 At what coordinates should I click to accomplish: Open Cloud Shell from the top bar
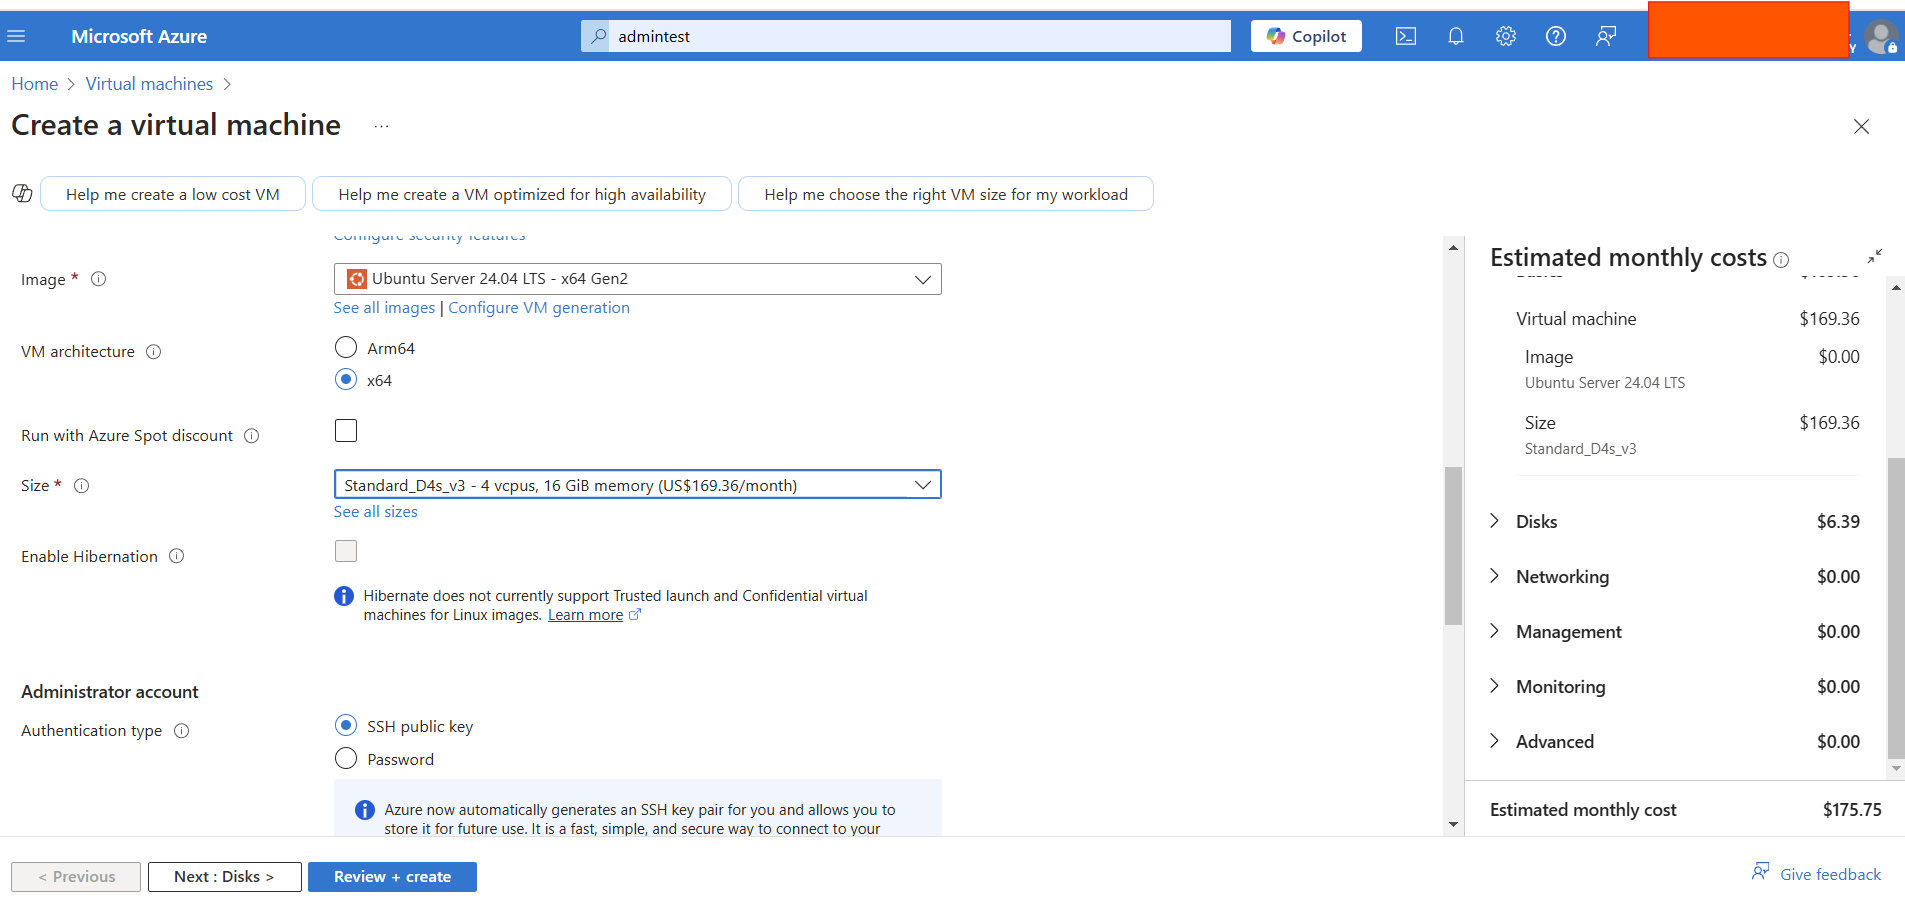pos(1405,36)
